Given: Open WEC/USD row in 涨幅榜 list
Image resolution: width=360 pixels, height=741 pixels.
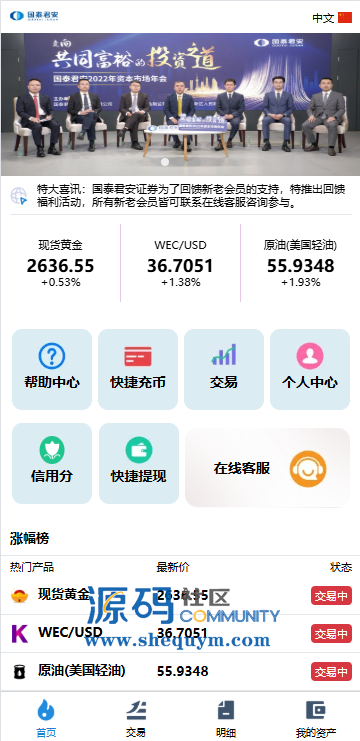Looking at the screenshot, I should (x=180, y=633).
